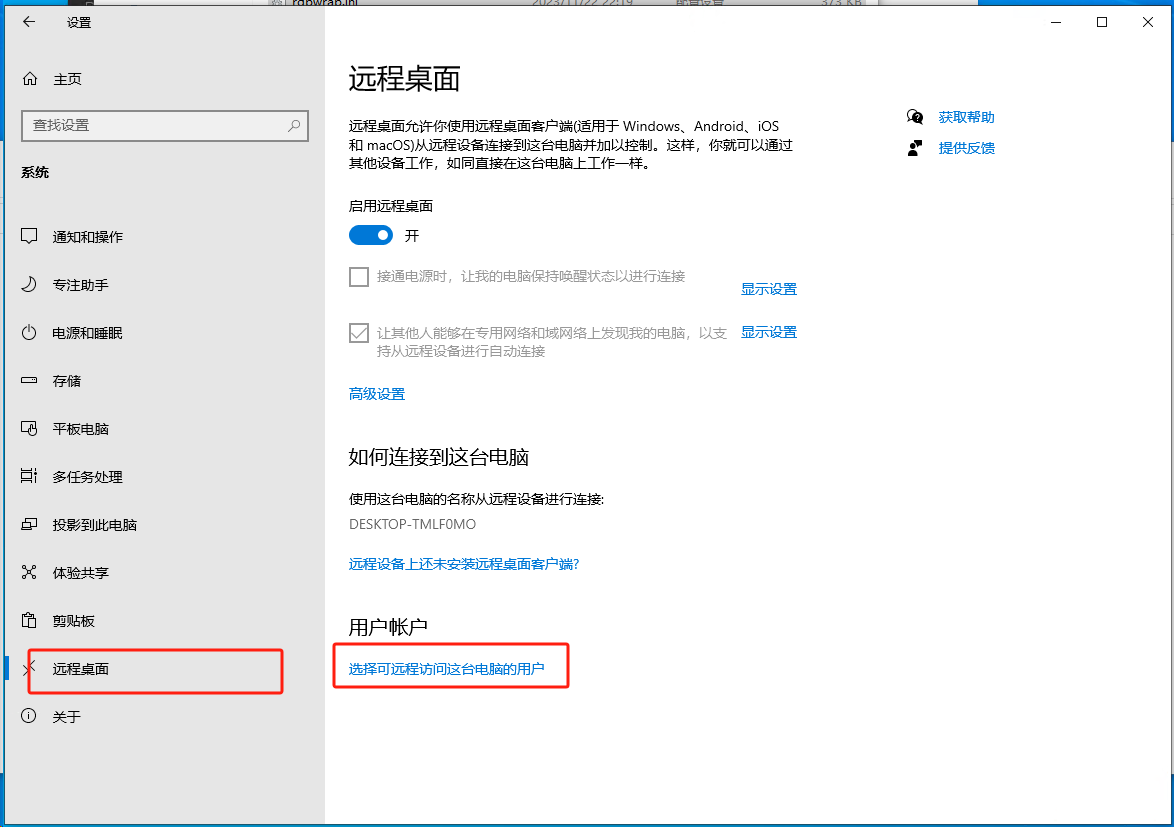Click the 如何连接到这台电脑 heading
Image resolution: width=1174 pixels, height=827 pixels.
(x=439, y=457)
